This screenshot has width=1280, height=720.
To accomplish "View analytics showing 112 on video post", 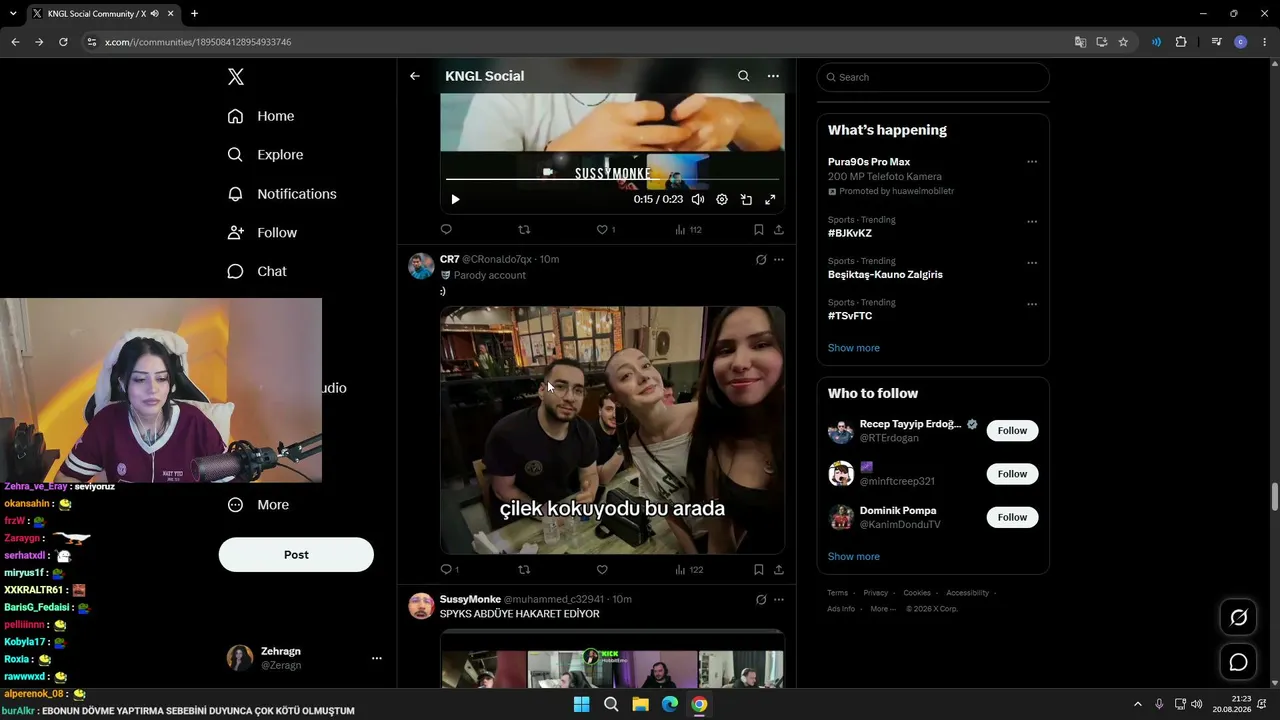I will coord(689,230).
